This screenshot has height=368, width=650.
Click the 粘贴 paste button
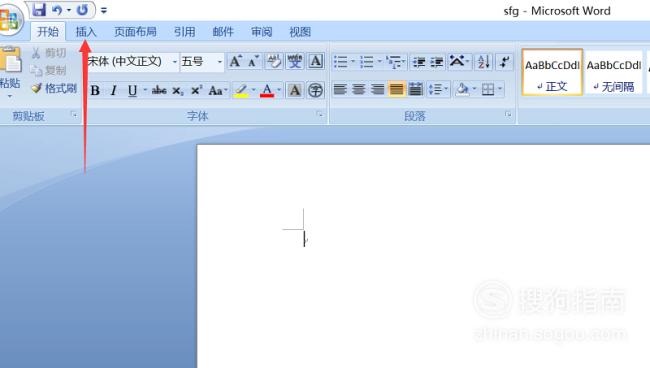(10, 73)
